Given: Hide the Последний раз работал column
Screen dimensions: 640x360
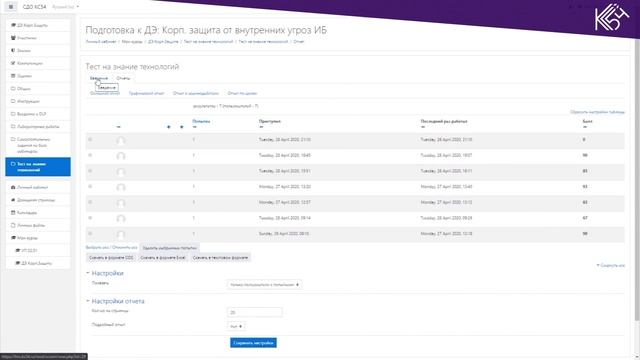Looking at the screenshot, I should click(423, 127).
